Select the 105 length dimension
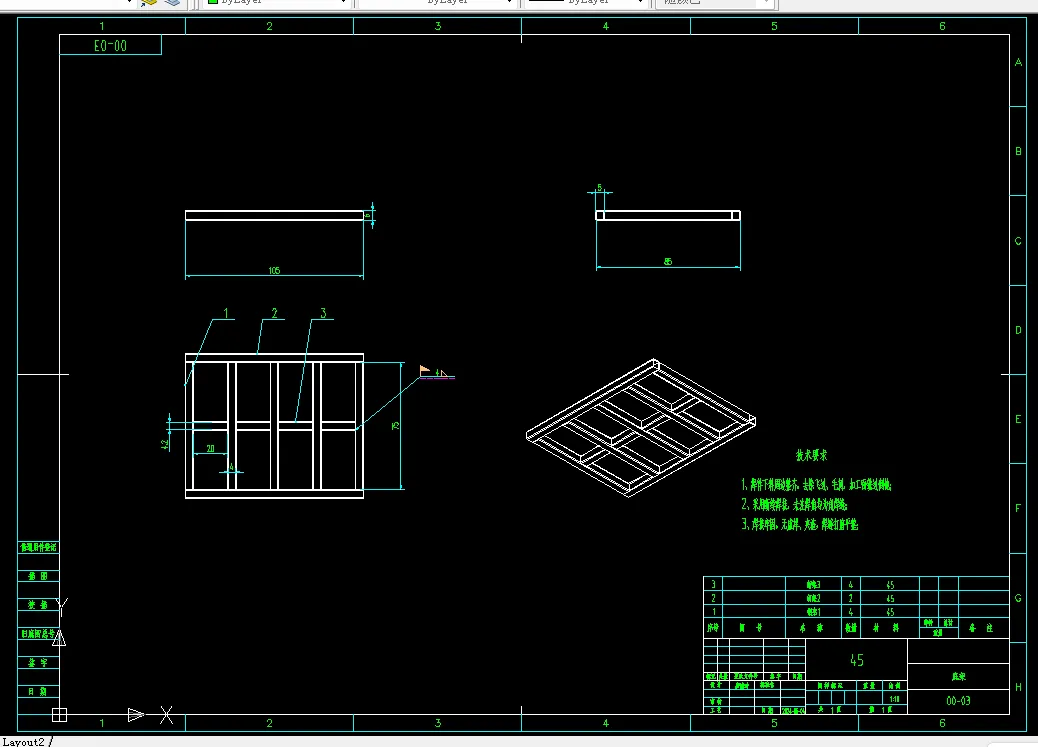 click(x=274, y=270)
